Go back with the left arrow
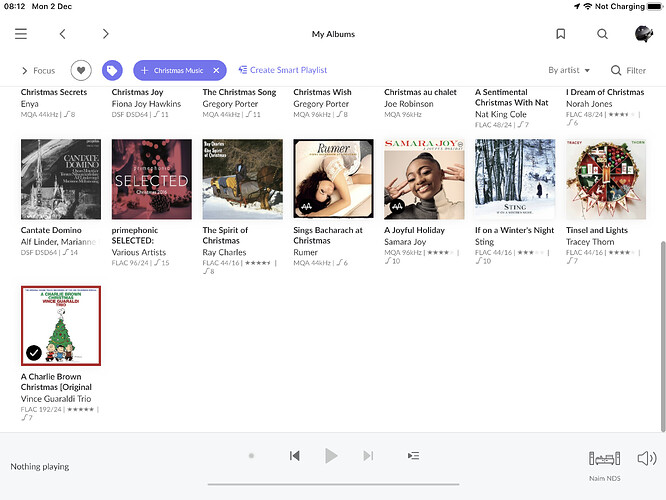 point(62,34)
